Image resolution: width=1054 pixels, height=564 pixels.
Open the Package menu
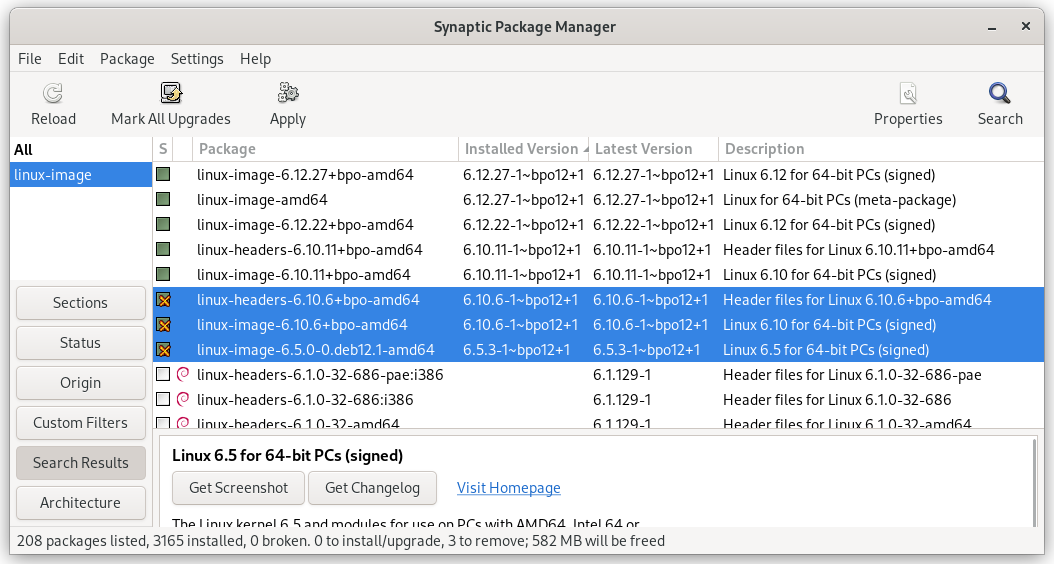[127, 59]
